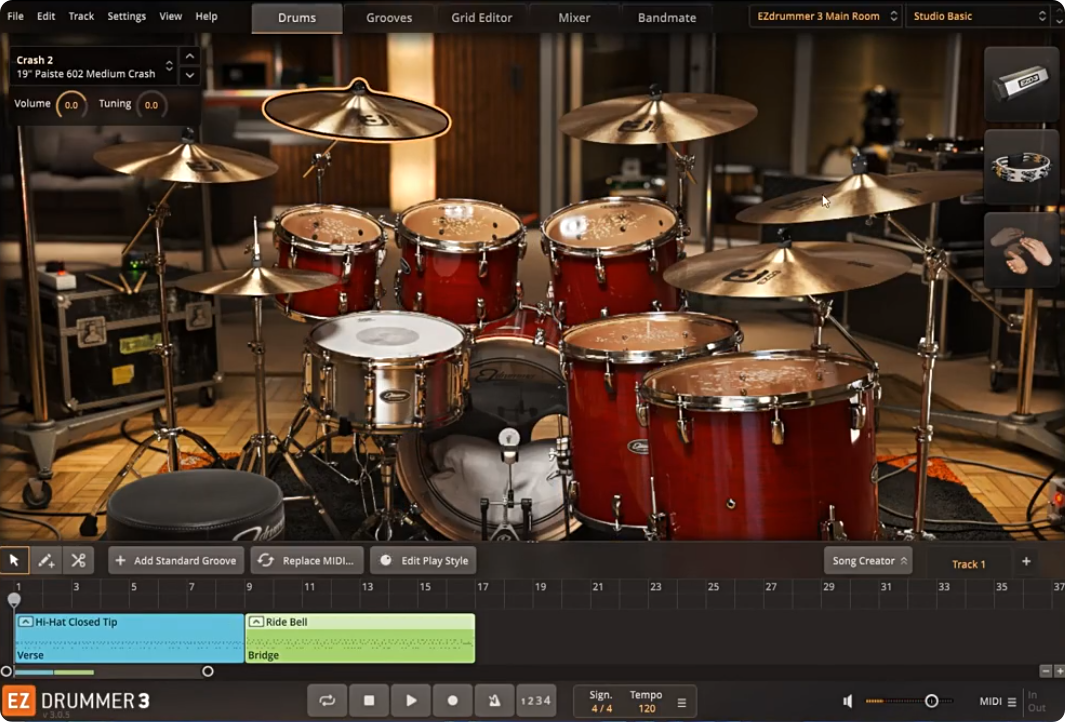
Task: Select the Ride Bell Bridge block
Action: (360, 638)
